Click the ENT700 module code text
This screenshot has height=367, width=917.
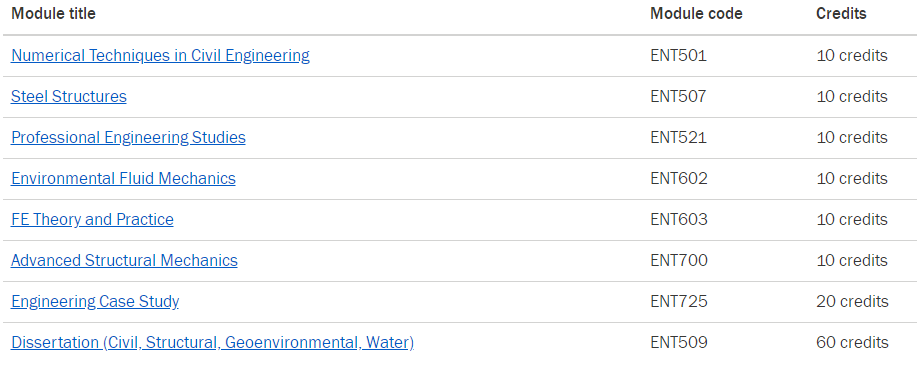(679, 260)
